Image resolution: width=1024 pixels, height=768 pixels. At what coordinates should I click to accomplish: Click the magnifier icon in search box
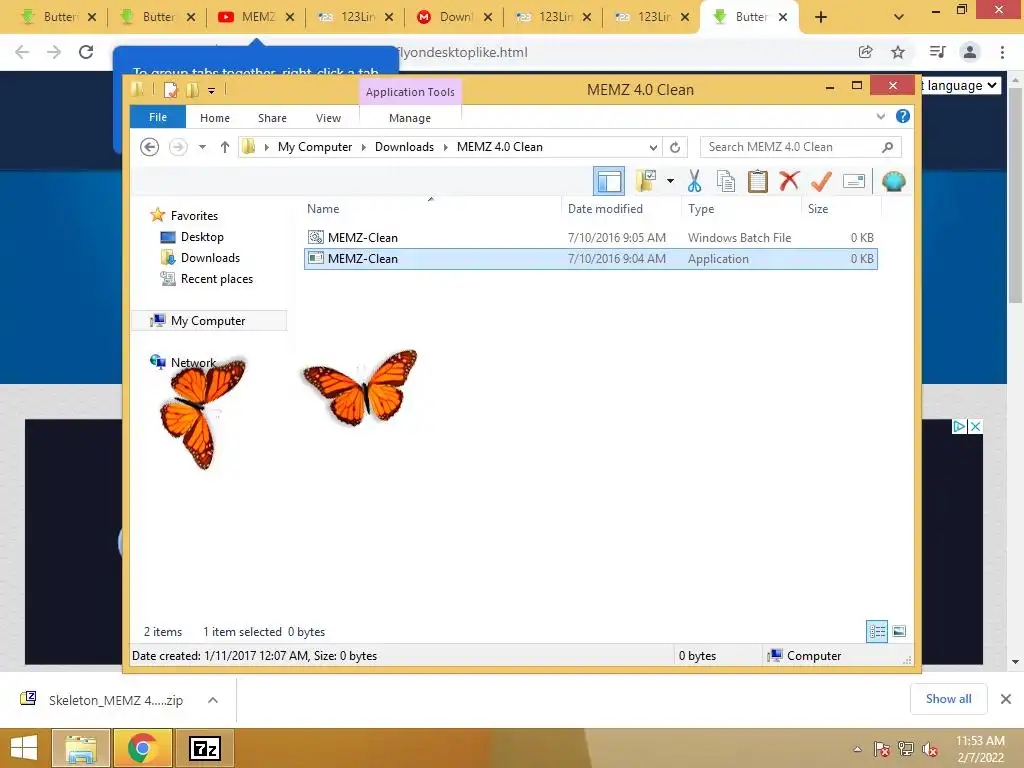[888, 147]
